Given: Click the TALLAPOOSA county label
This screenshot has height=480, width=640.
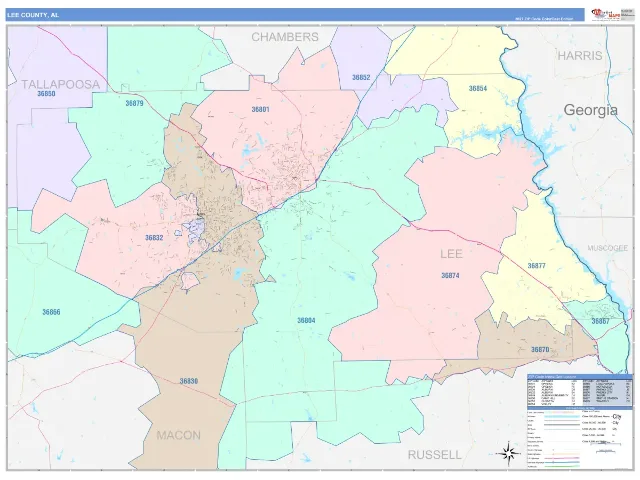Looking at the screenshot, I should point(60,84).
